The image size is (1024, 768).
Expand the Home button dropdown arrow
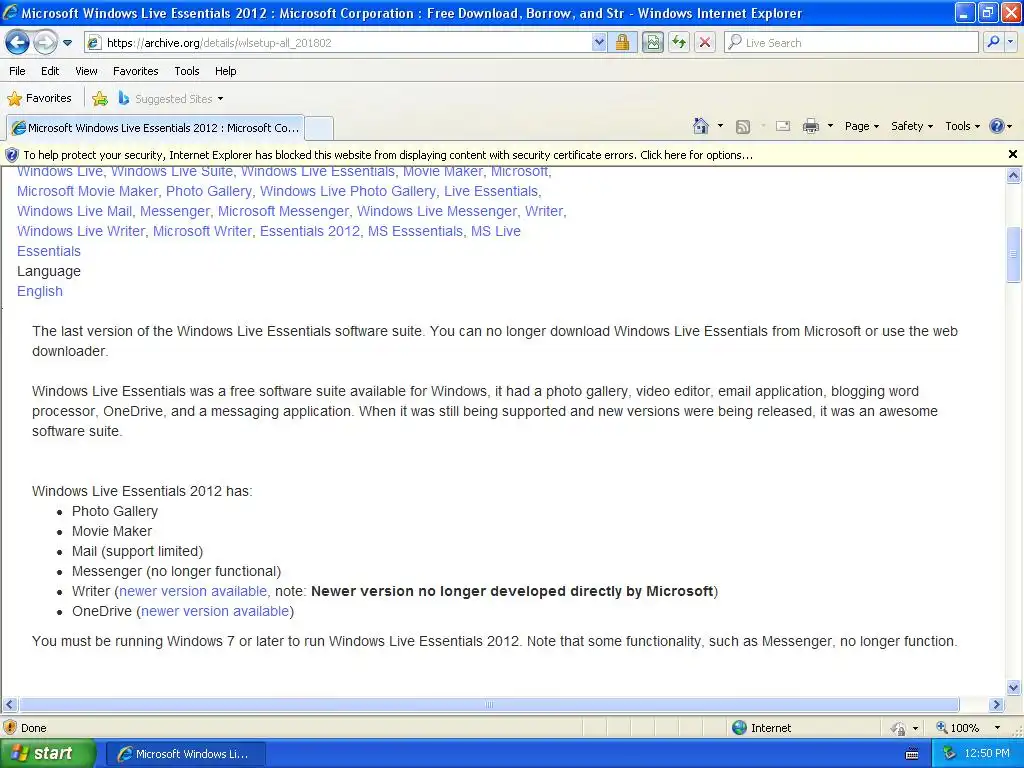(x=720, y=126)
